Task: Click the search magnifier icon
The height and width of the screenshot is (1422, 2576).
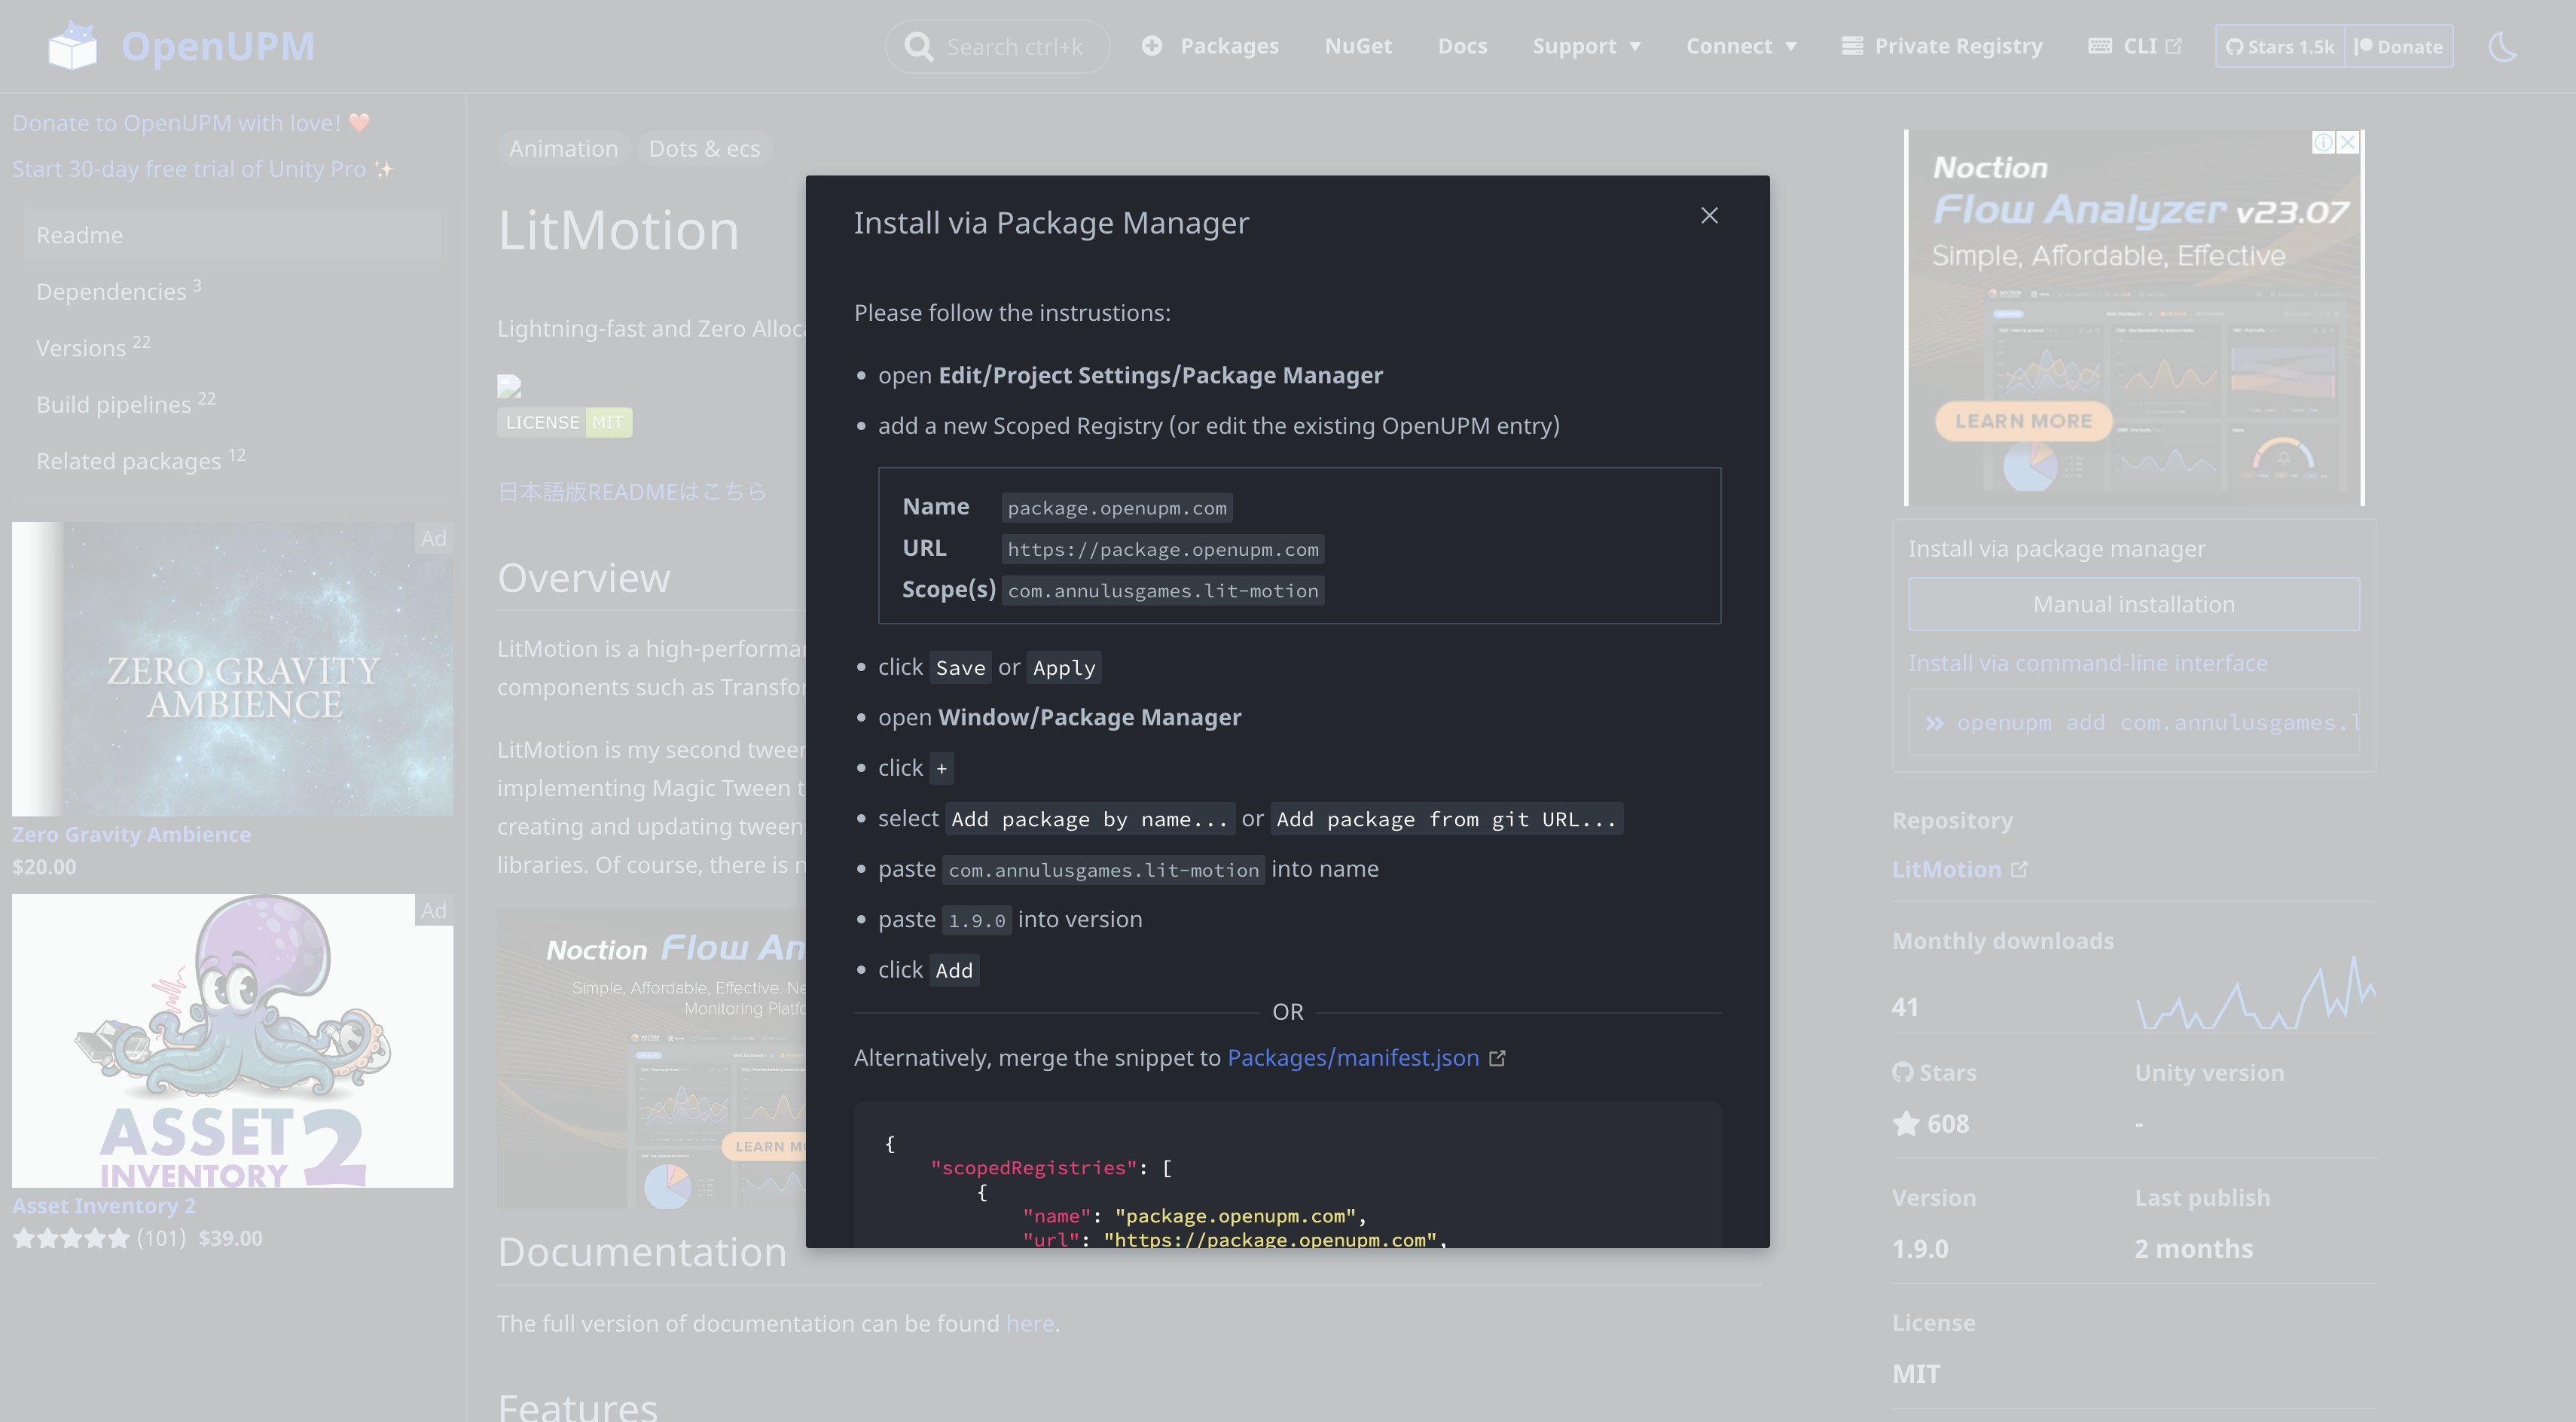Action: coord(919,46)
